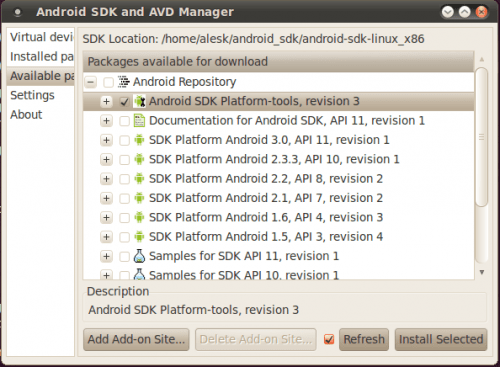Select 'Documentation for Android SDK, API 11' text
The height and width of the screenshot is (367, 500).
click(x=257, y=120)
